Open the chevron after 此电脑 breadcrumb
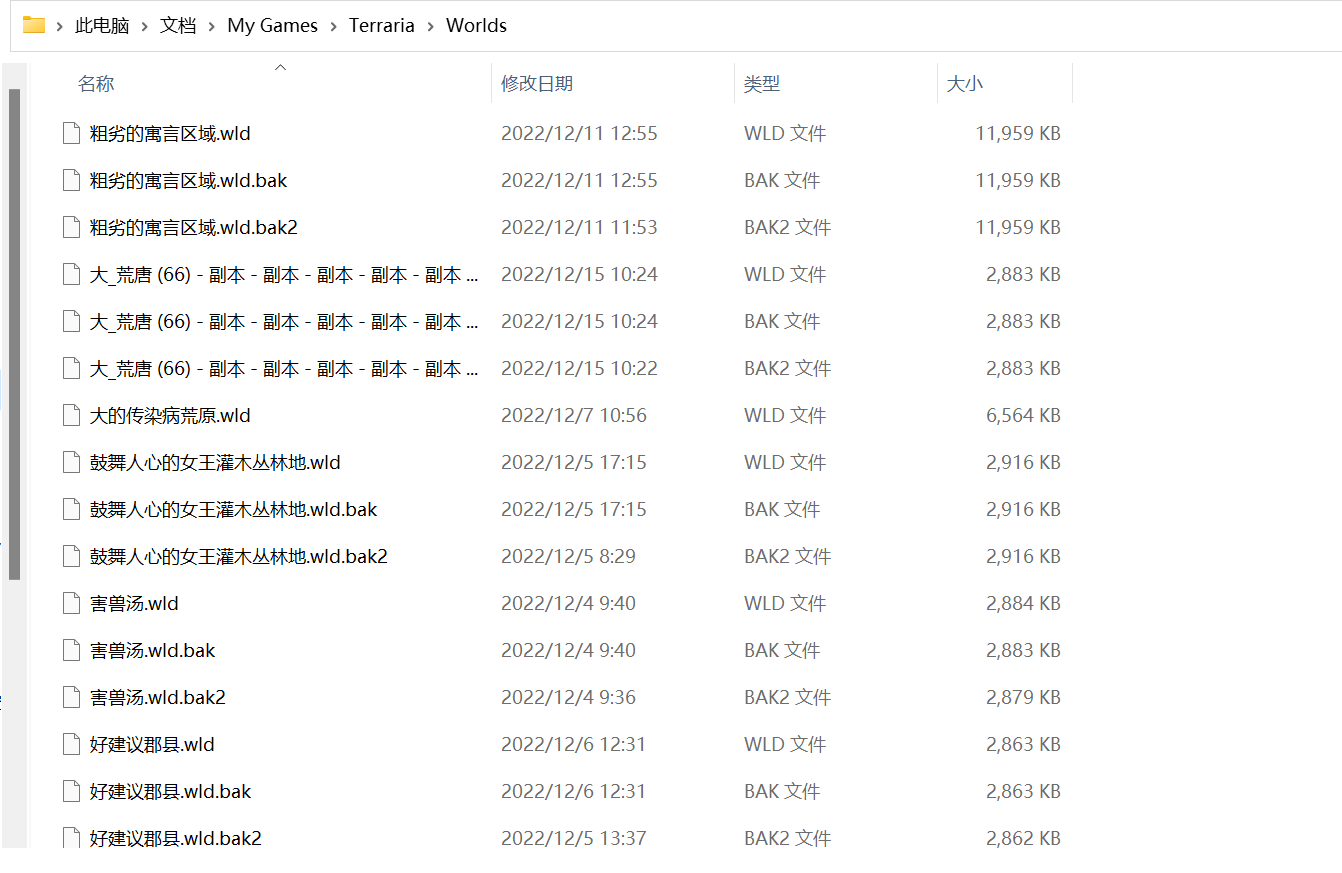1342x873 pixels. pos(144,26)
